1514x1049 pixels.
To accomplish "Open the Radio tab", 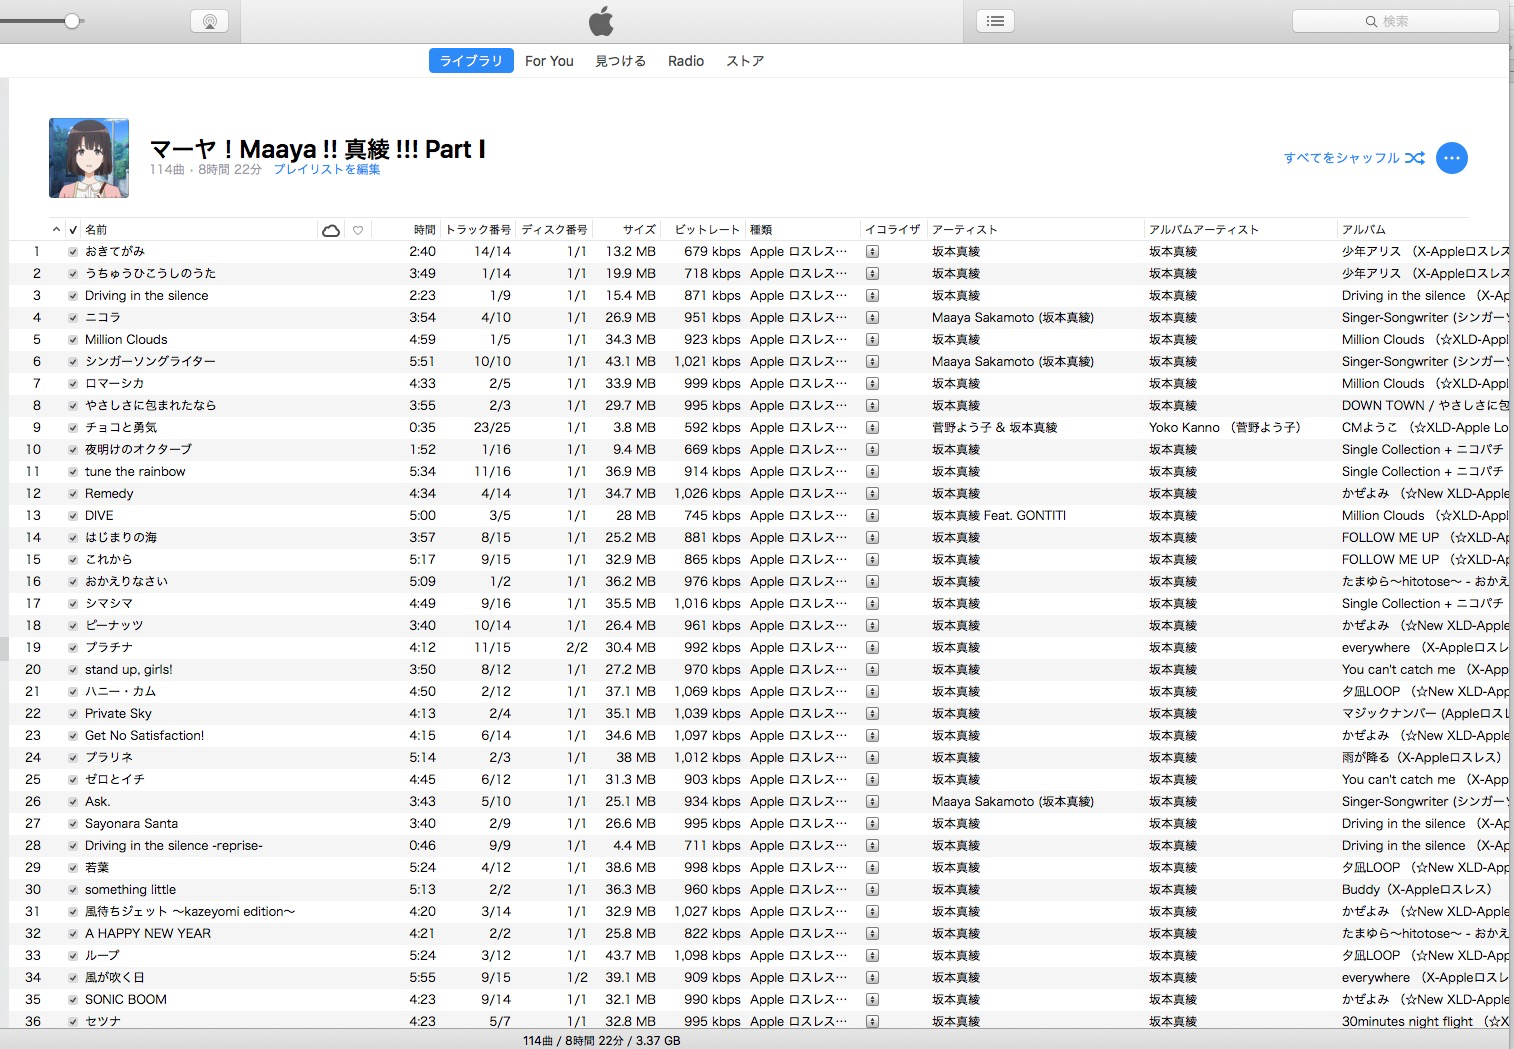I will [x=685, y=61].
